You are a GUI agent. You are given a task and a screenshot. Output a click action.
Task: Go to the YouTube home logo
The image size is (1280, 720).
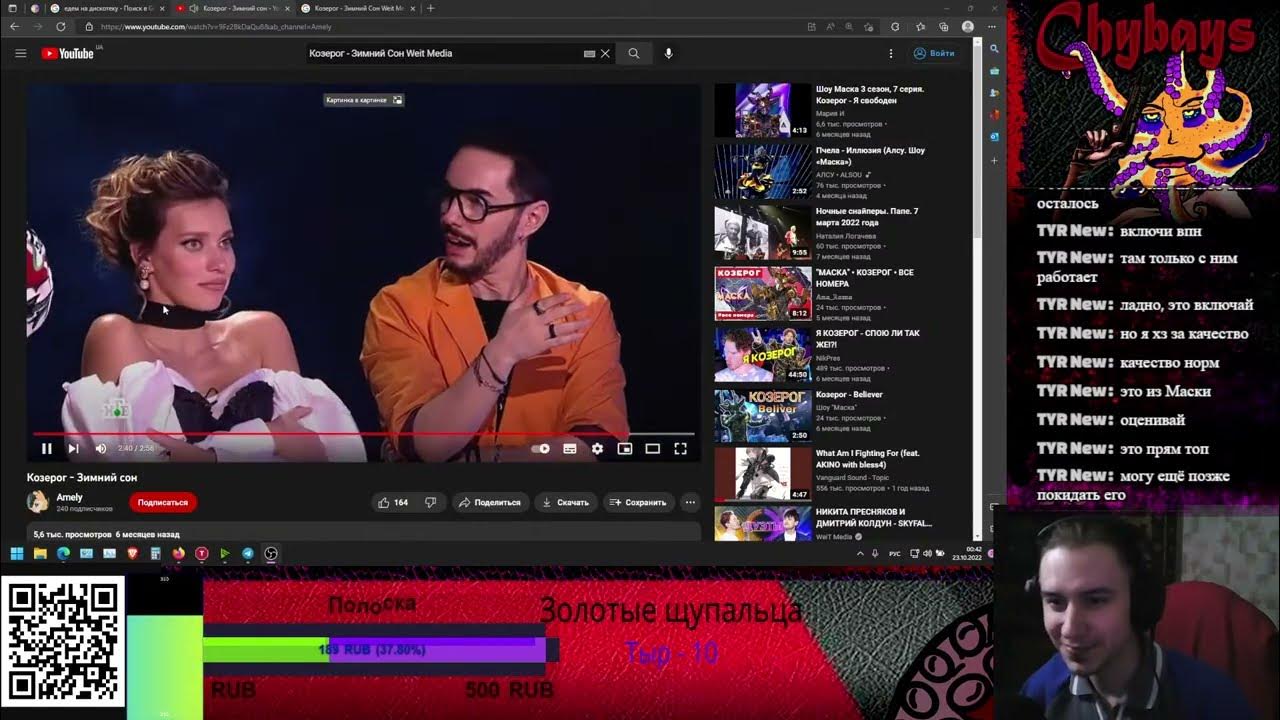pyautogui.click(x=67, y=53)
